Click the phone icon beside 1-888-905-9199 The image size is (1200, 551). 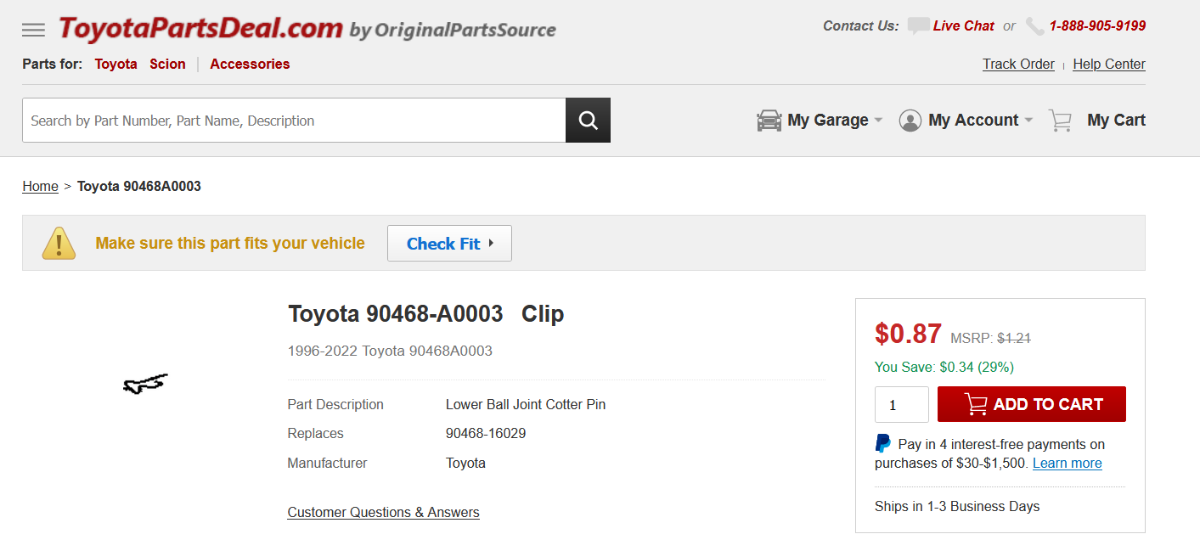click(x=1035, y=26)
